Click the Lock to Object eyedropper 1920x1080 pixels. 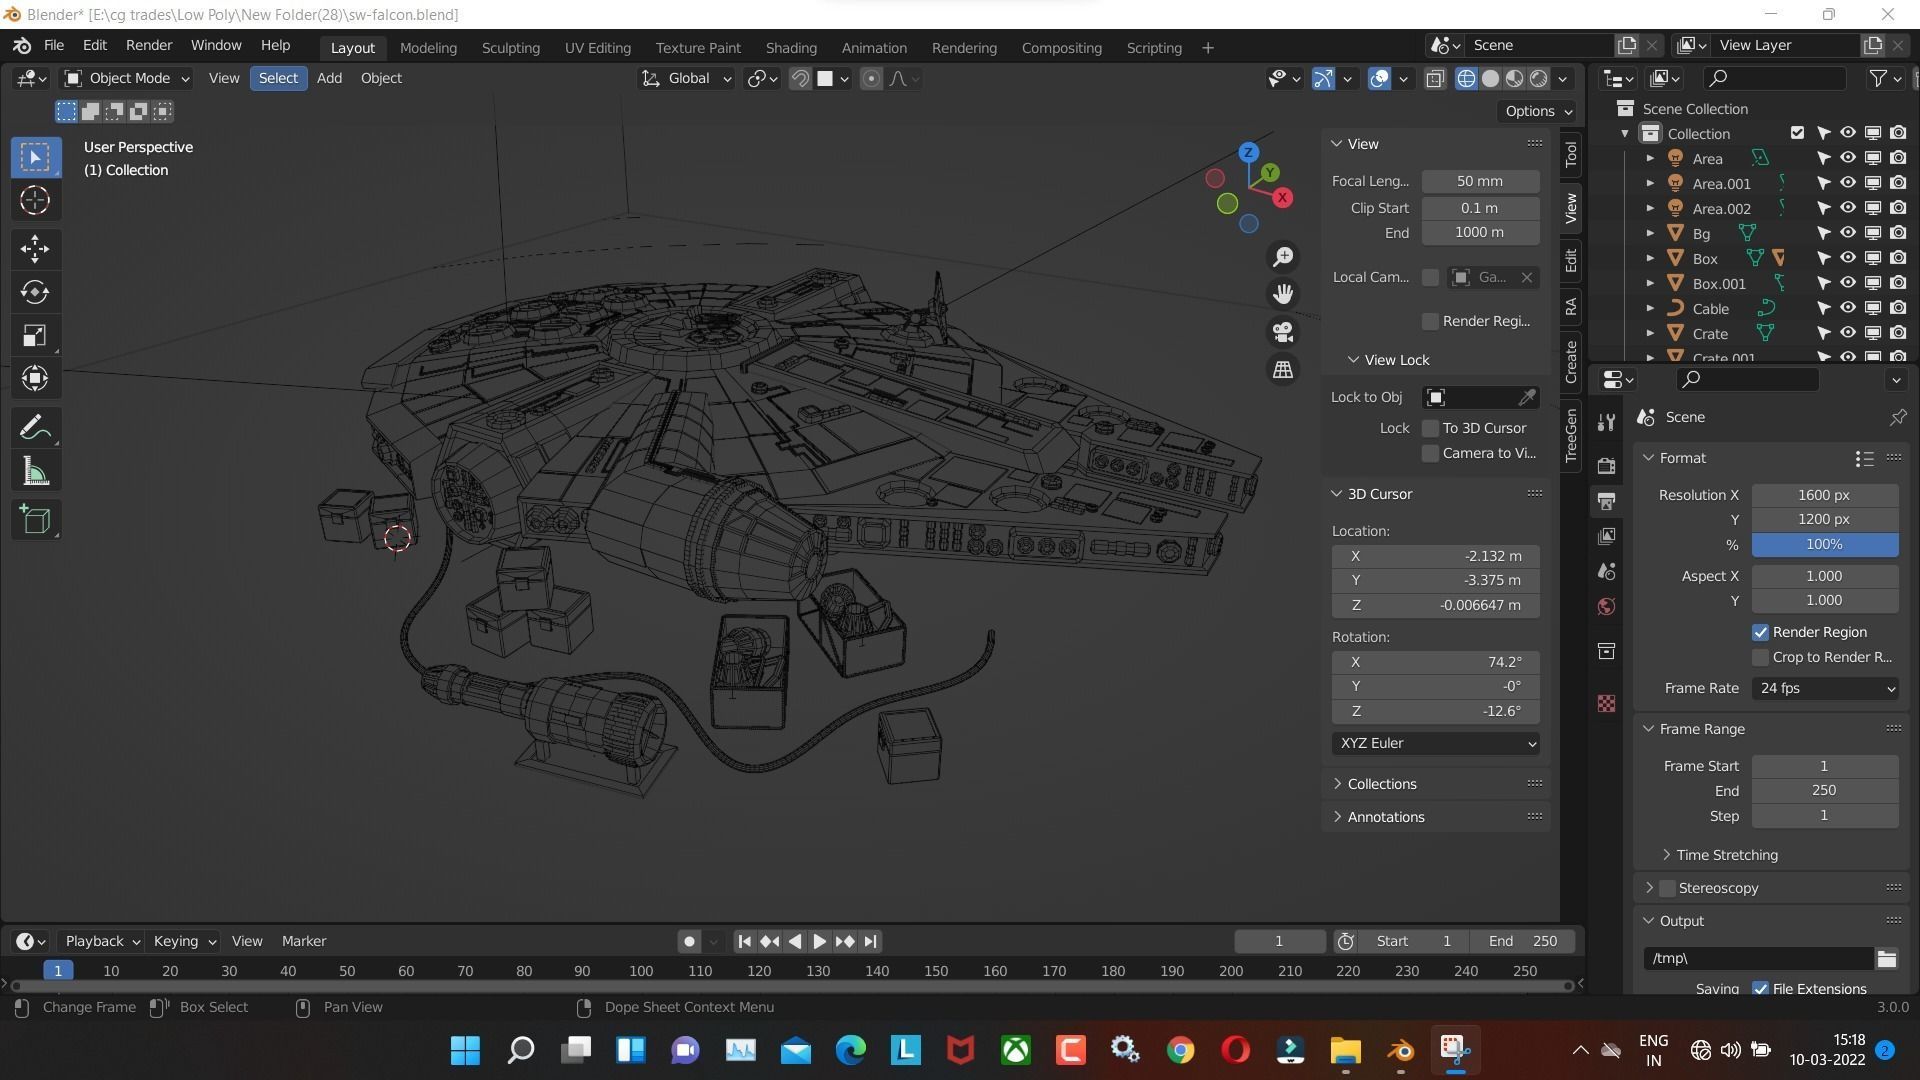[x=1527, y=397]
